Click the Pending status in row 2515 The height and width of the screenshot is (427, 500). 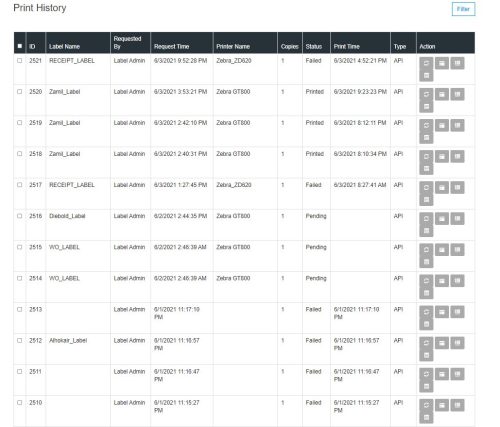click(x=316, y=247)
